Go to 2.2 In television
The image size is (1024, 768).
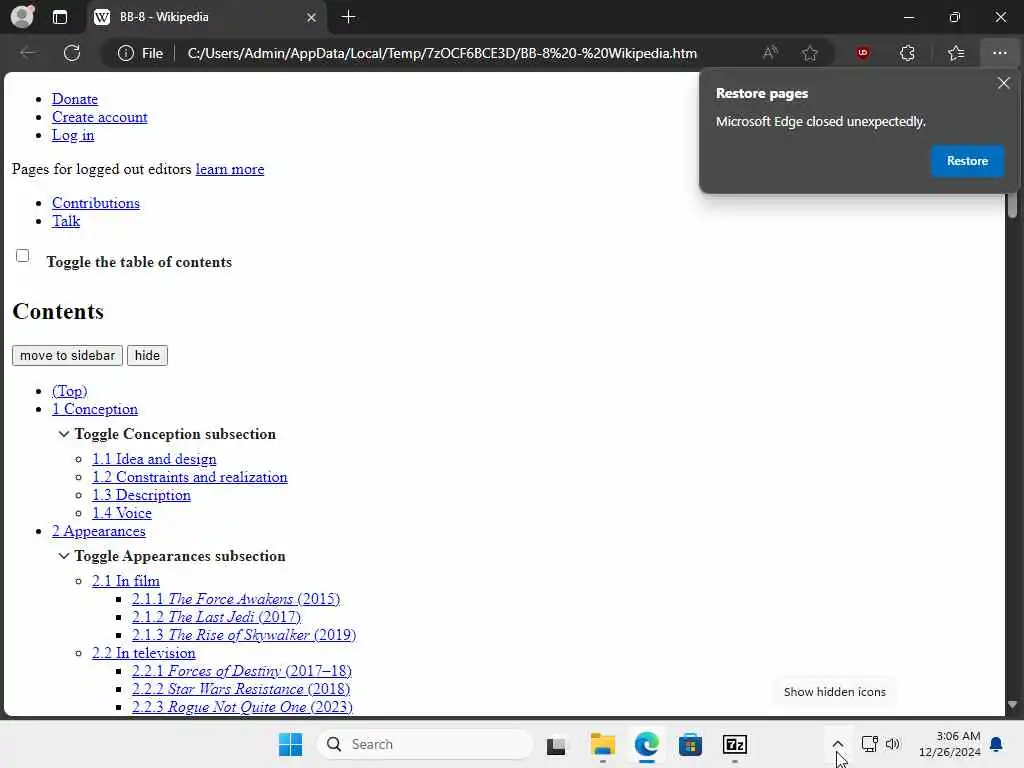pyautogui.click(x=144, y=653)
